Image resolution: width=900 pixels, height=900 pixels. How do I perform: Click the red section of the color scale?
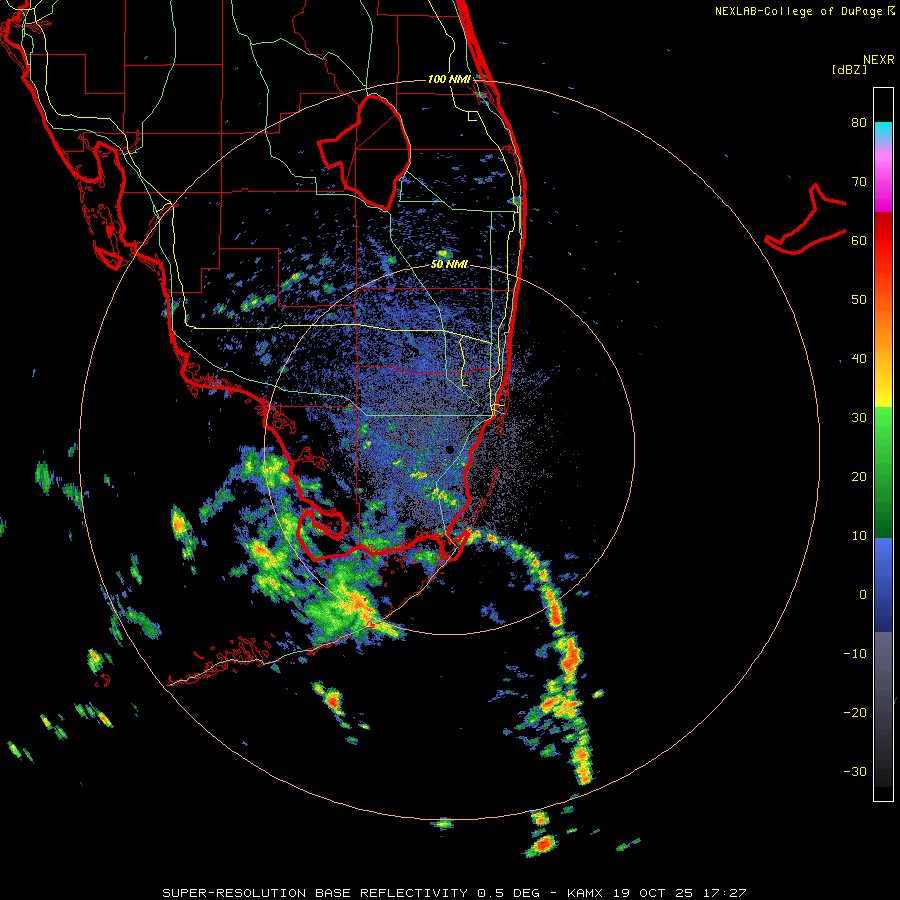(x=883, y=235)
